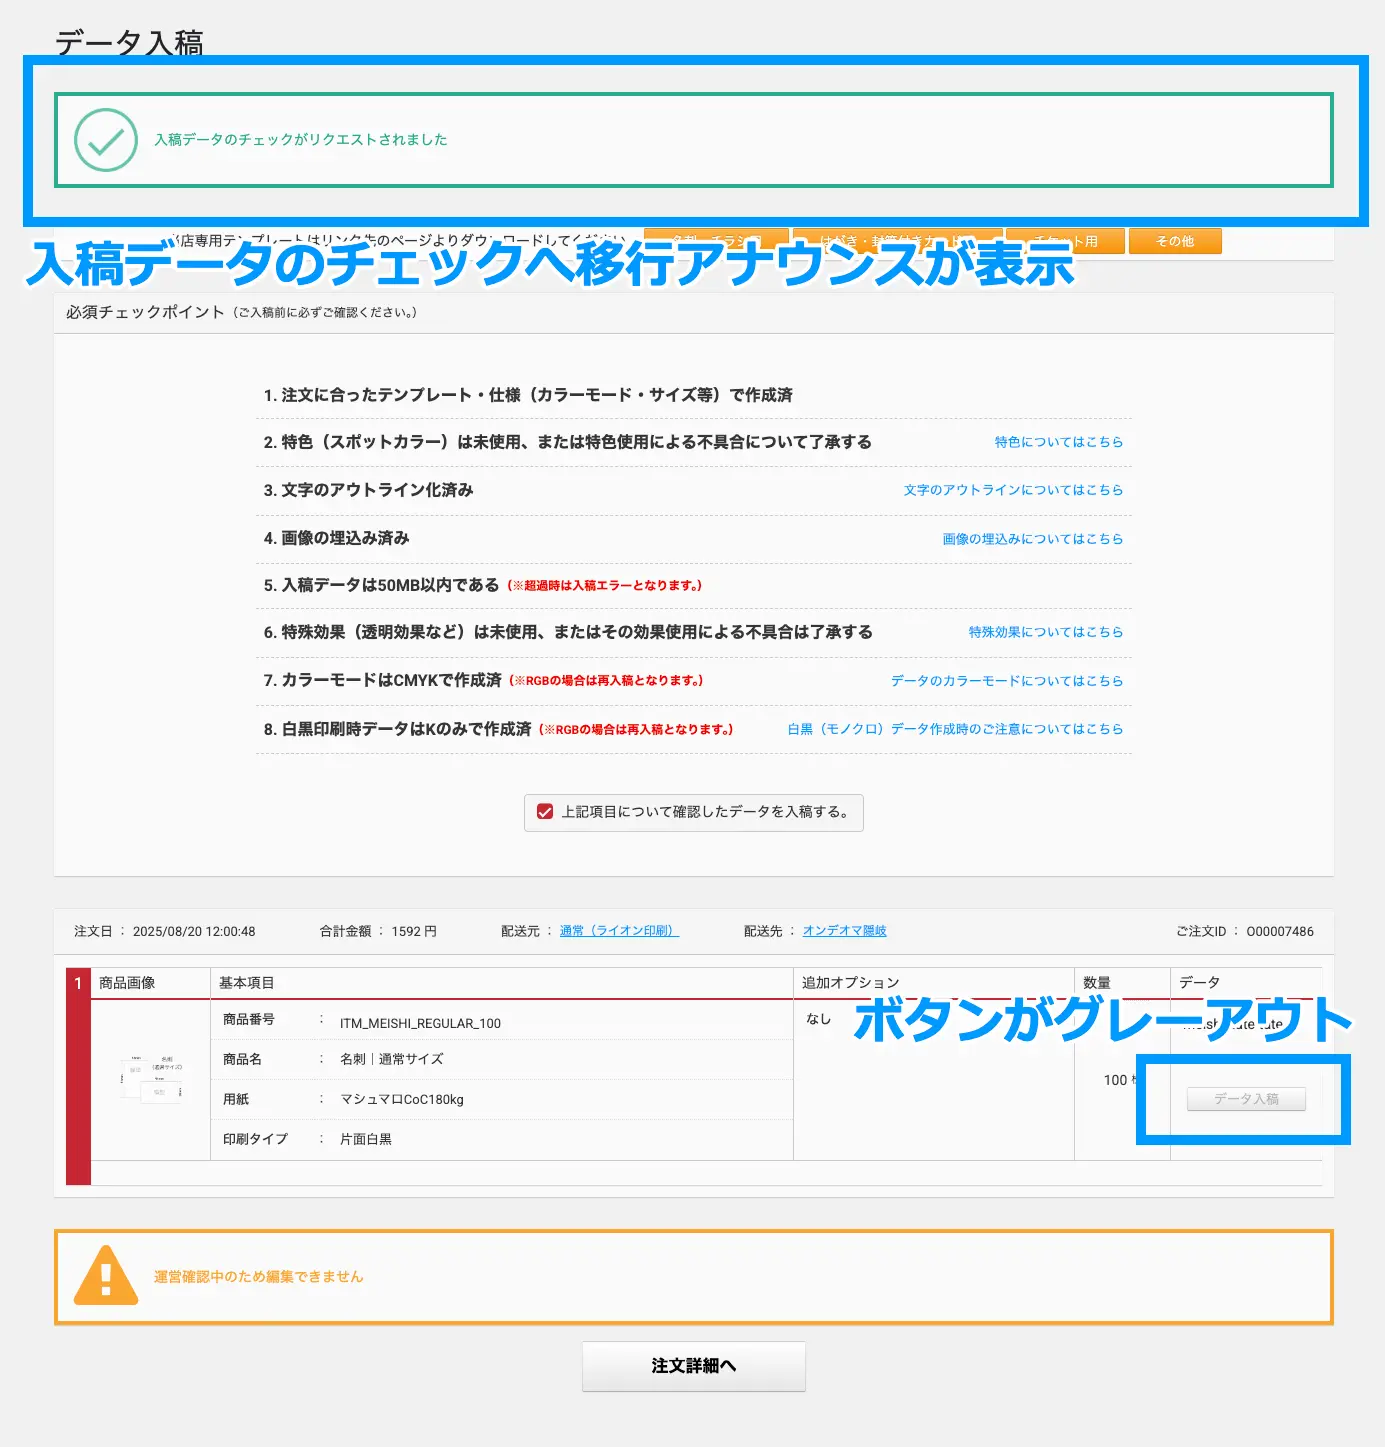Click the grayed-out データ入稿 button
This screenshot has width=1385, height=1447.
click(x=1245, y=1098)
